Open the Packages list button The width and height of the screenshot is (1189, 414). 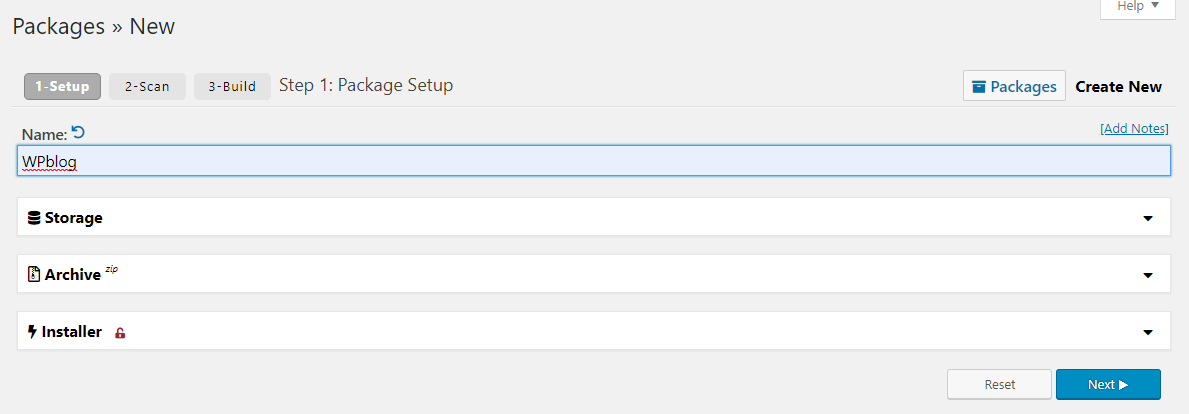tap(1015, 86)
